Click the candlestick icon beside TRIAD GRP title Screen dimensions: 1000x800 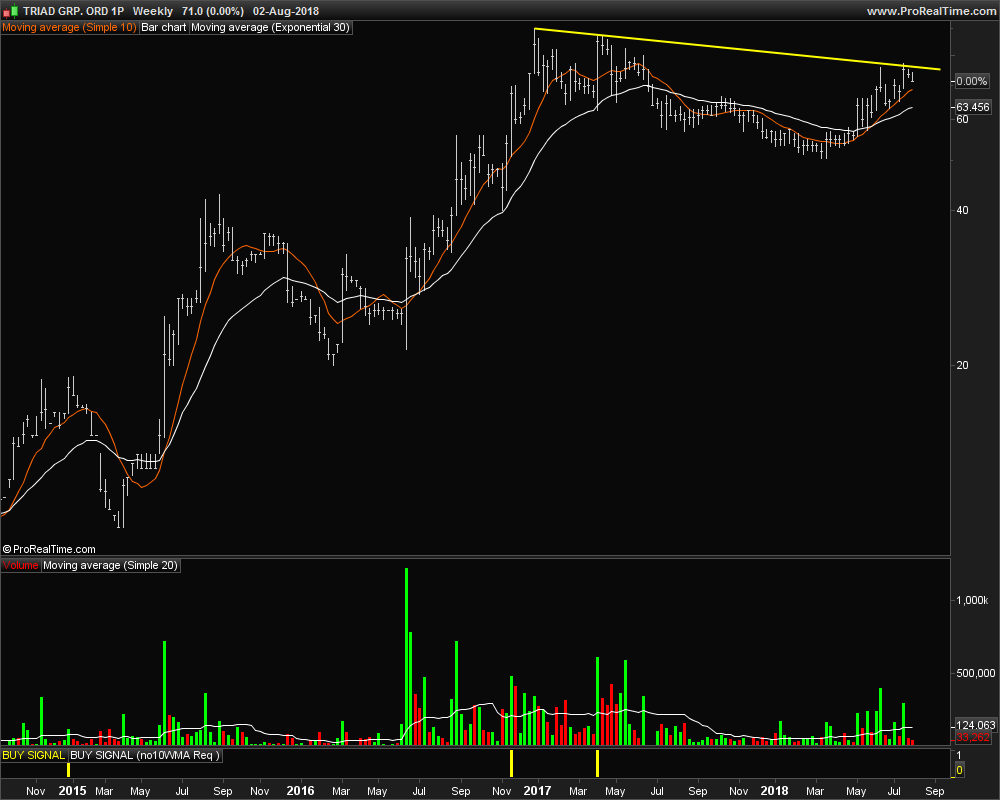[x=10, y=11]
